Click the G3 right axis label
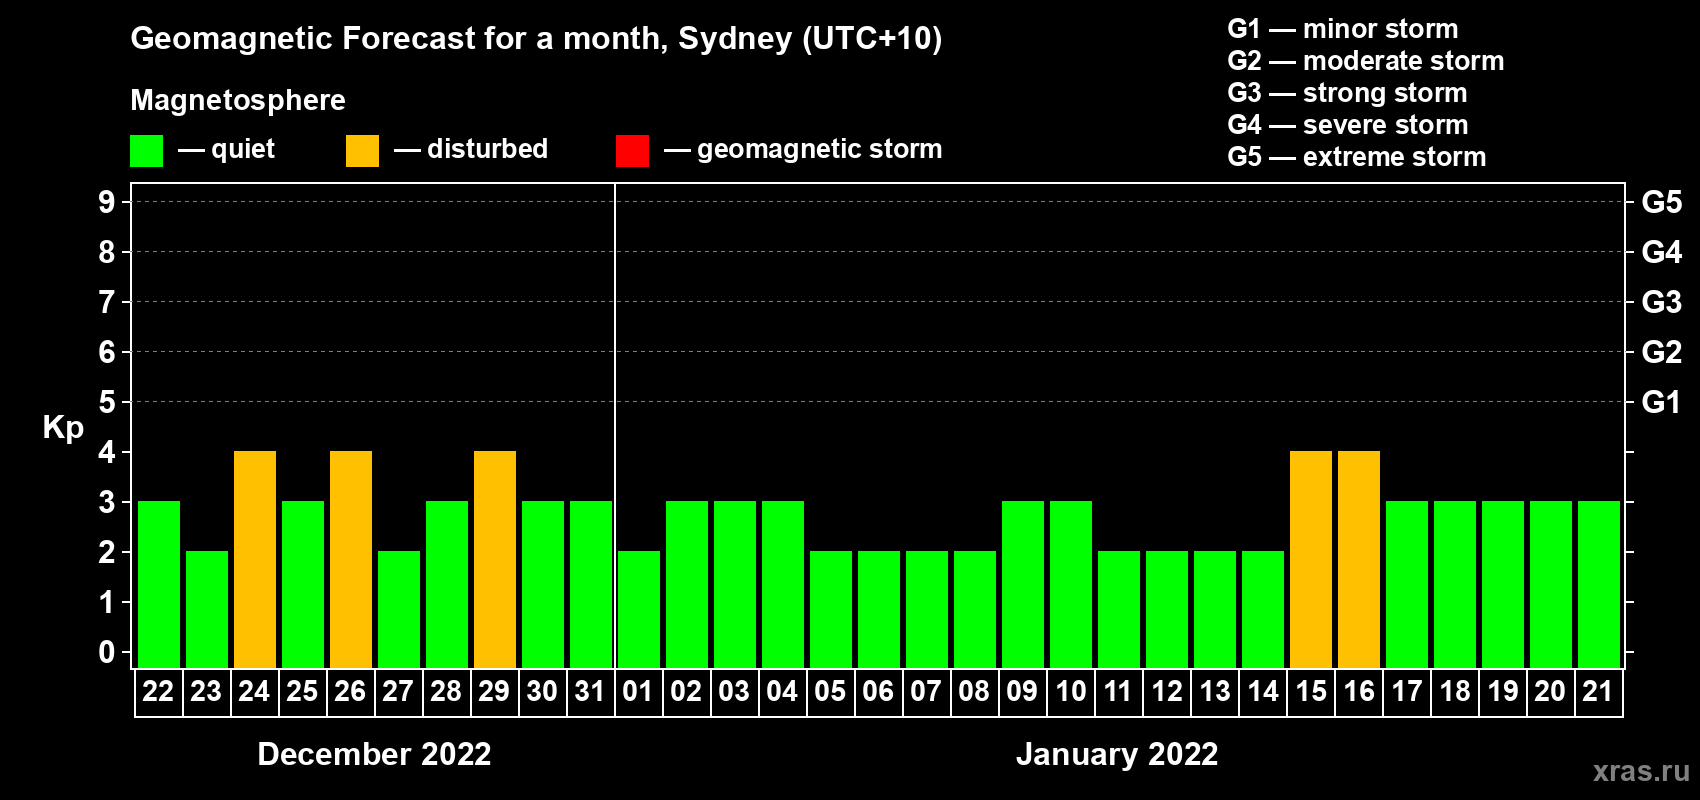Viewport: 1700px width, 800px height. [x=1662, y=302]
